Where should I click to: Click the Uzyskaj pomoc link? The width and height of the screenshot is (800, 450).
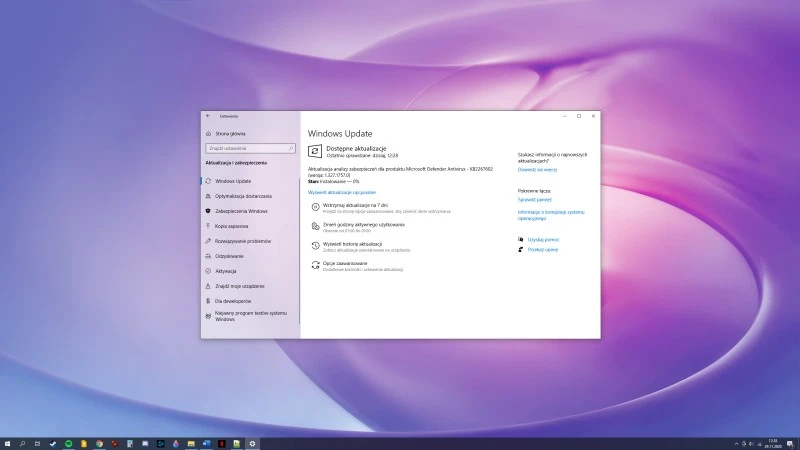click(543, 240)
